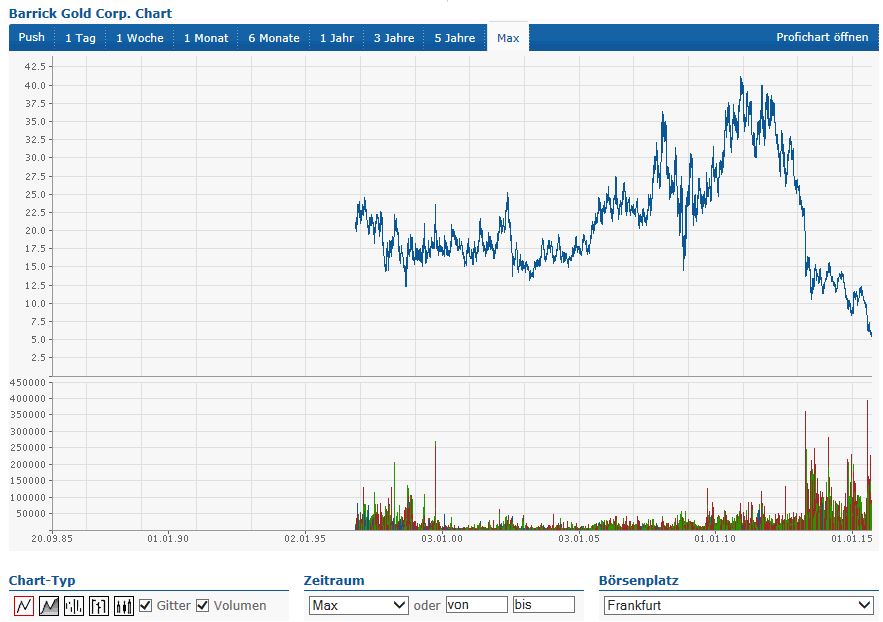The height and width of the screenshot is (622, 883).
Task: Click inside the von date input field
Action: click(477, 605)
